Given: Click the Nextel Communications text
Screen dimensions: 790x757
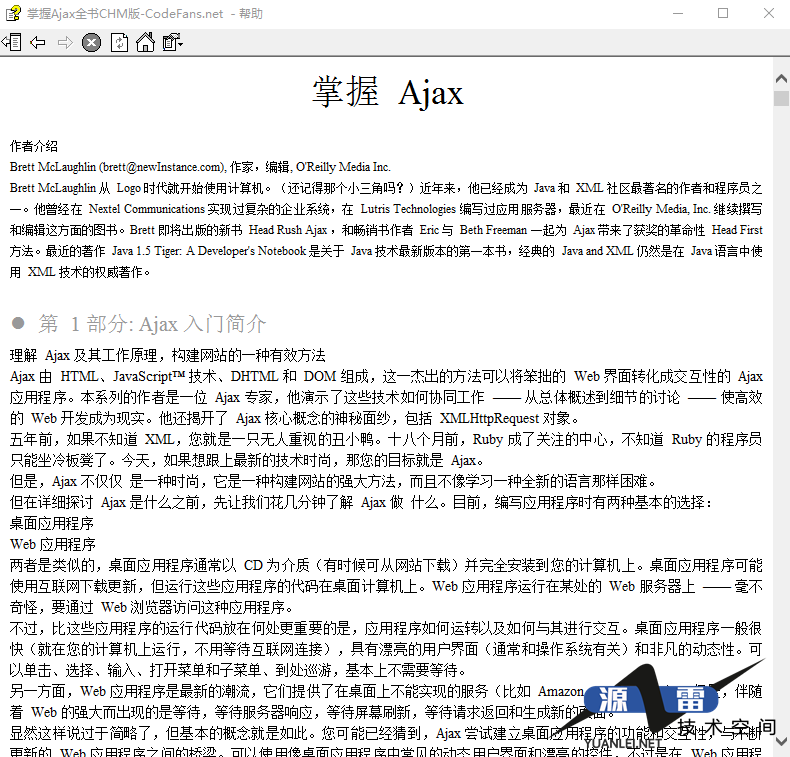Looking at the screenshot, I should click(147, 209).
